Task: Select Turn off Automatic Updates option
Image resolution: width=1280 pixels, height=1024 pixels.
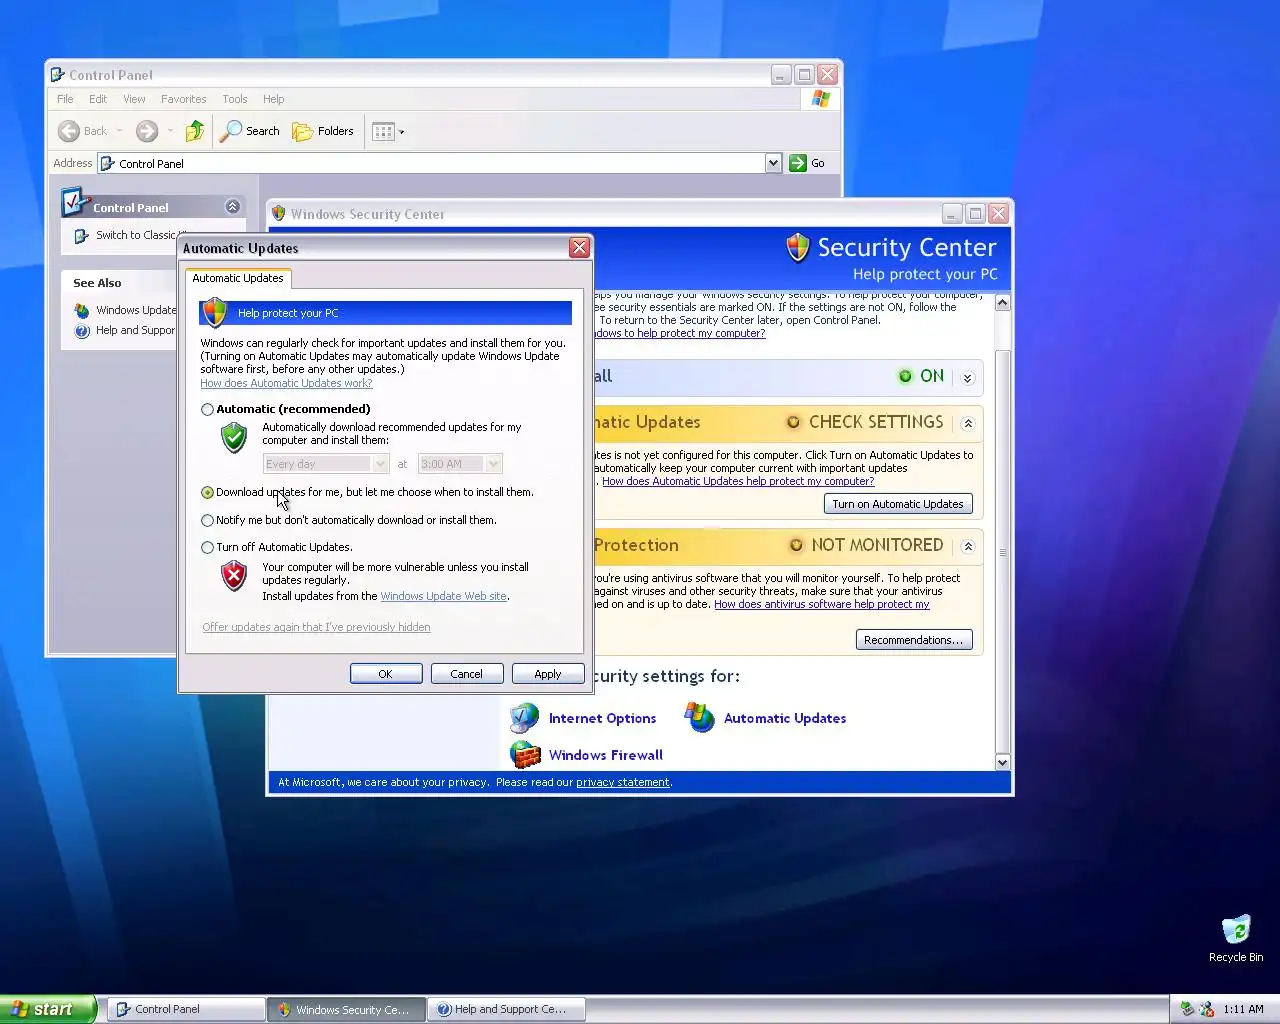Action: click(x=207, y=547)
